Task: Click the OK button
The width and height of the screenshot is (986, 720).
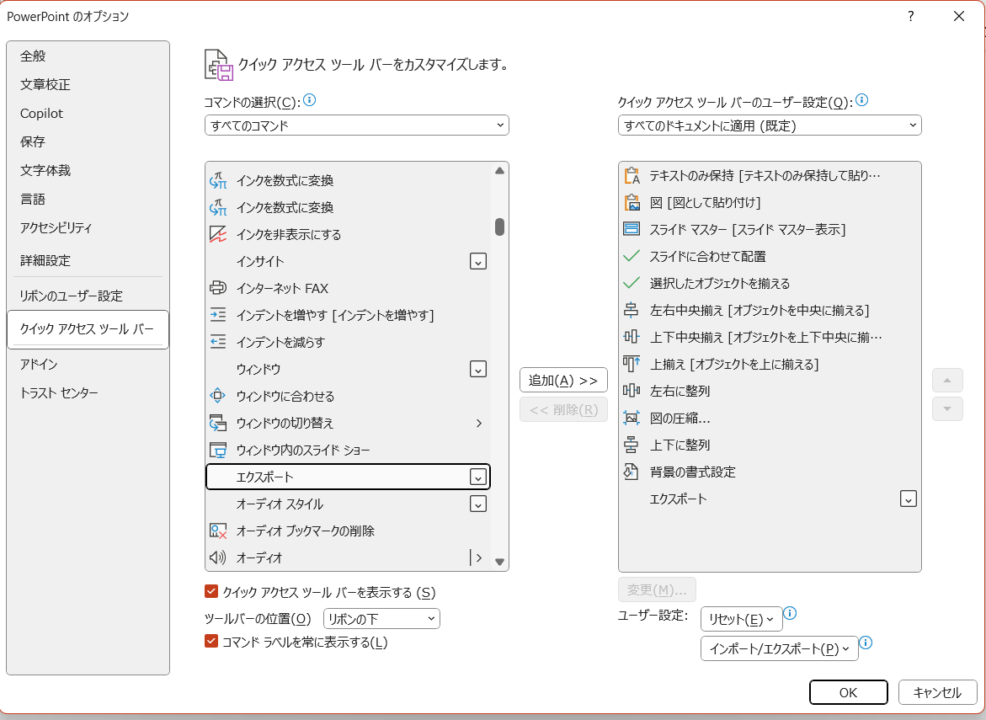Action: tap(848, 692)
